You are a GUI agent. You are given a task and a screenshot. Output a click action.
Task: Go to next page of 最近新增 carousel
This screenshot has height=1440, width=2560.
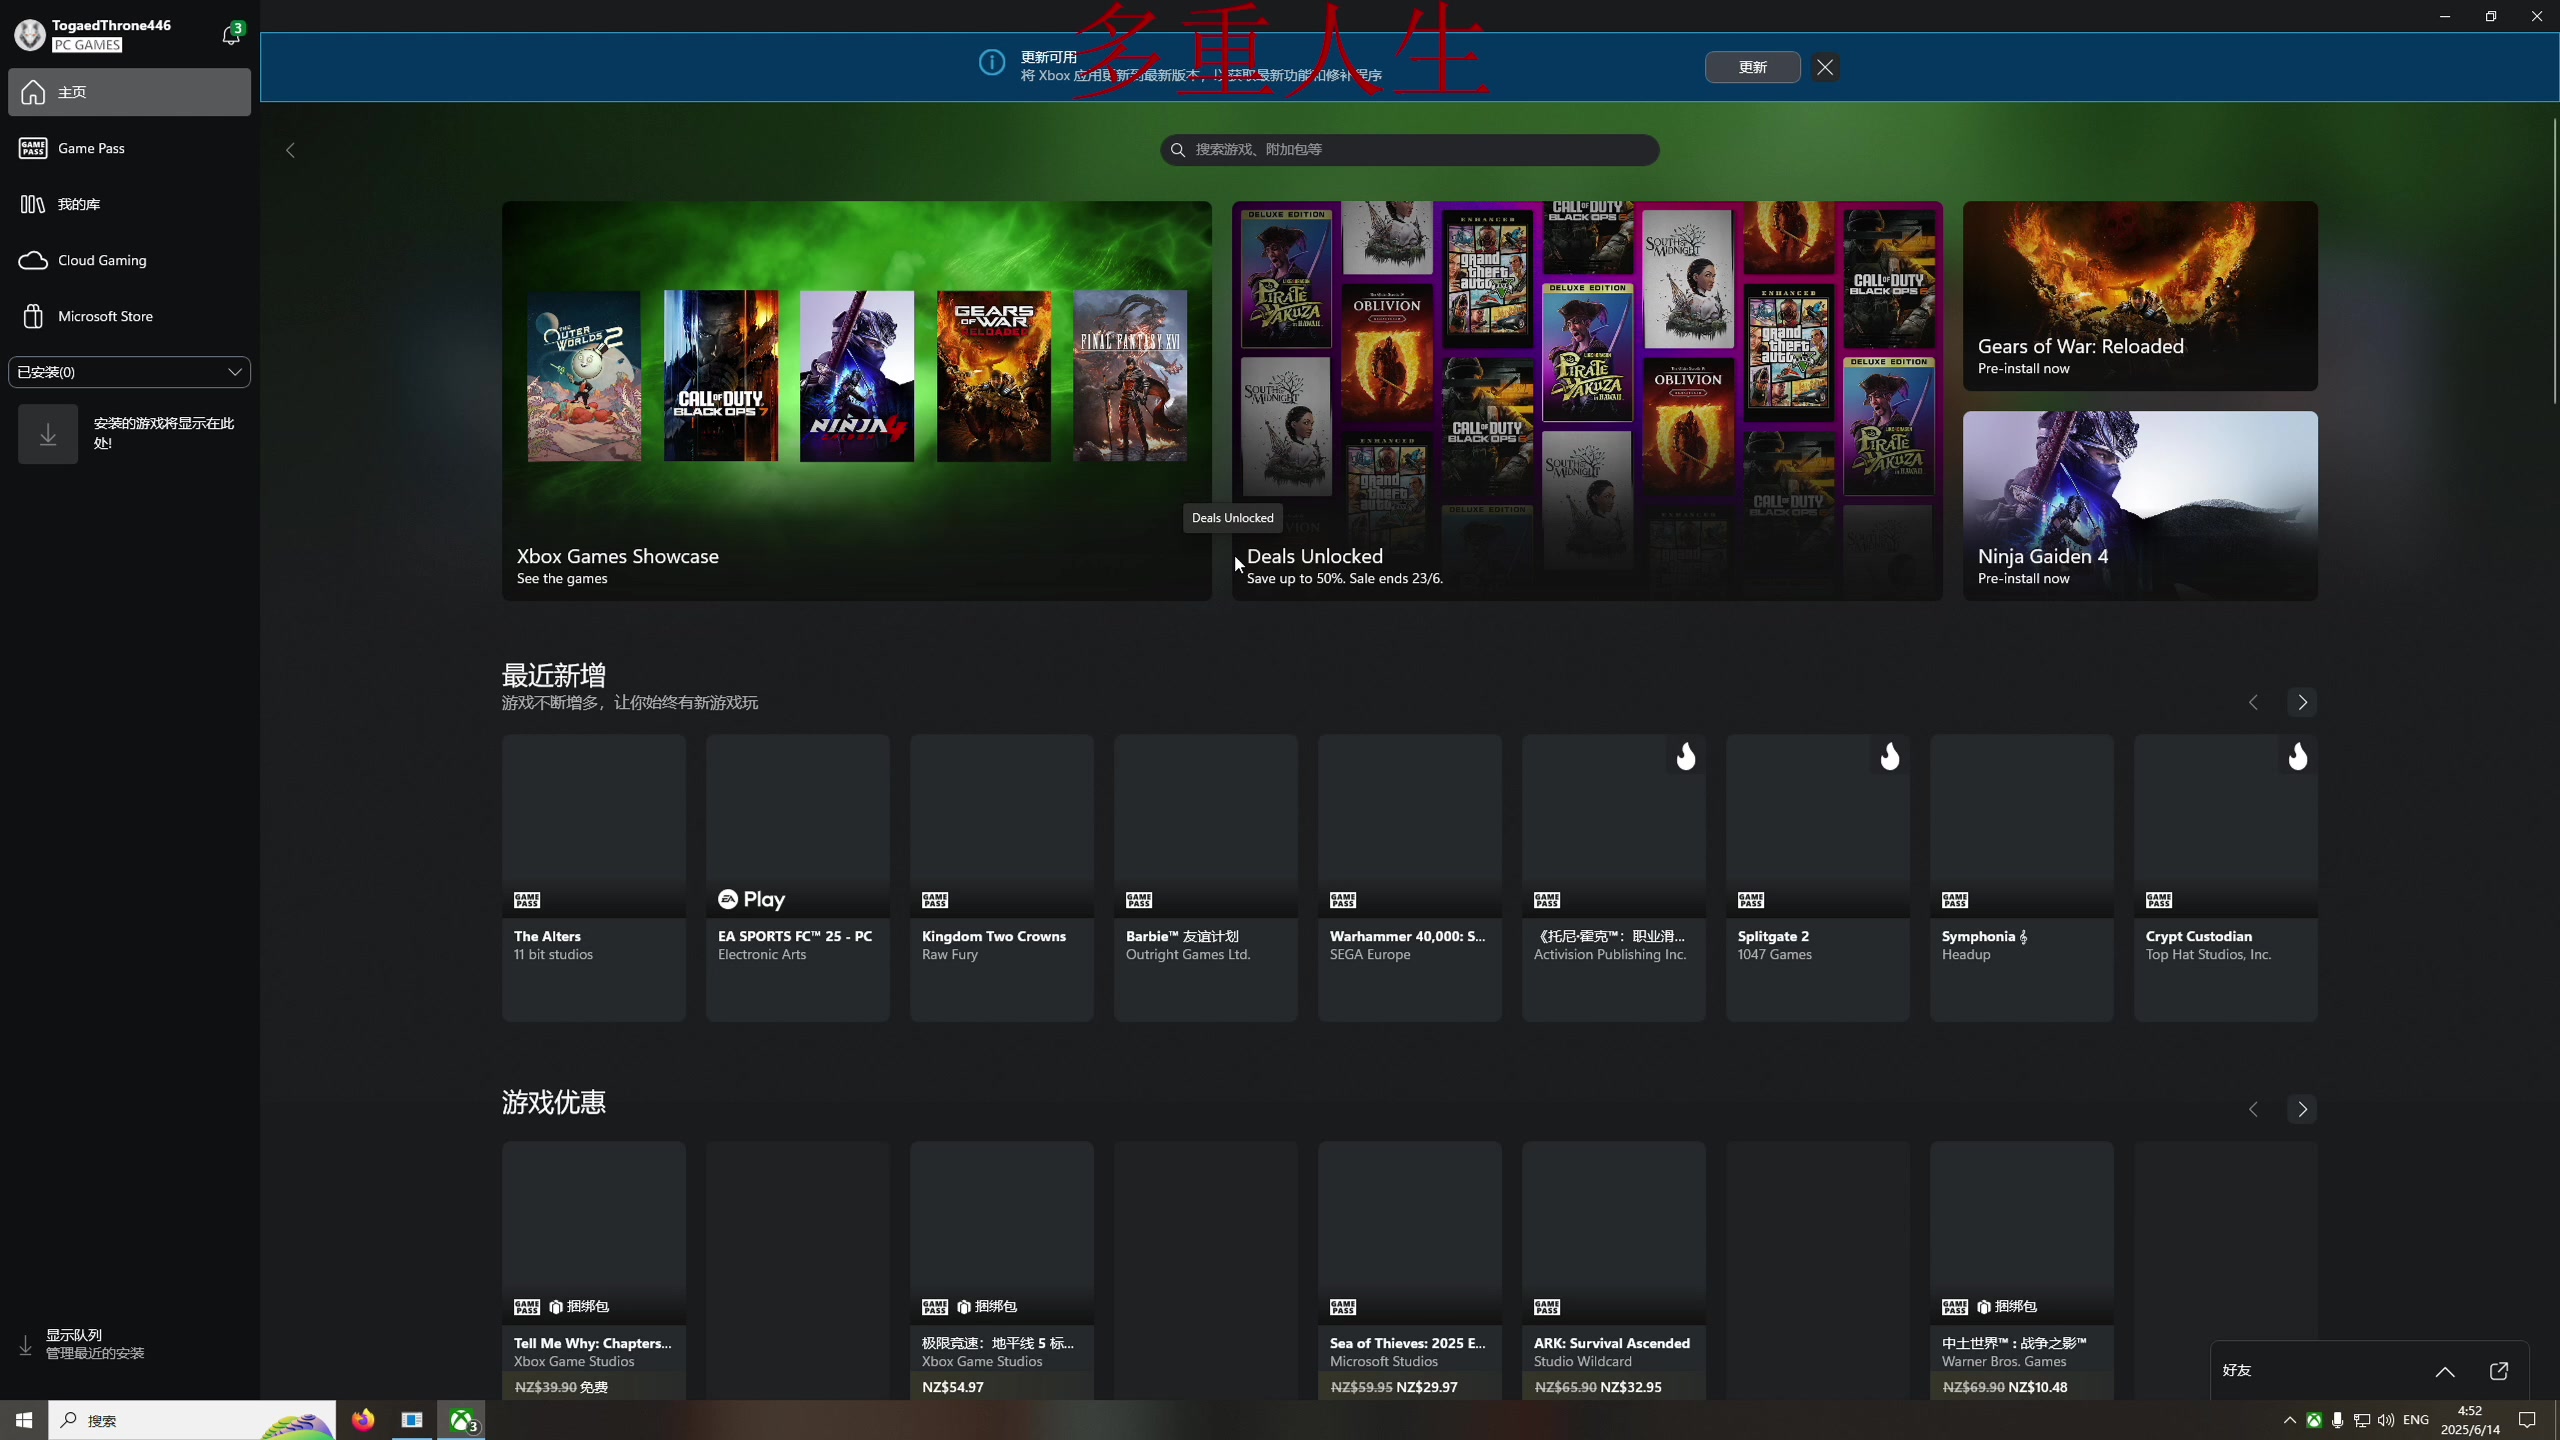[2302, 702]
